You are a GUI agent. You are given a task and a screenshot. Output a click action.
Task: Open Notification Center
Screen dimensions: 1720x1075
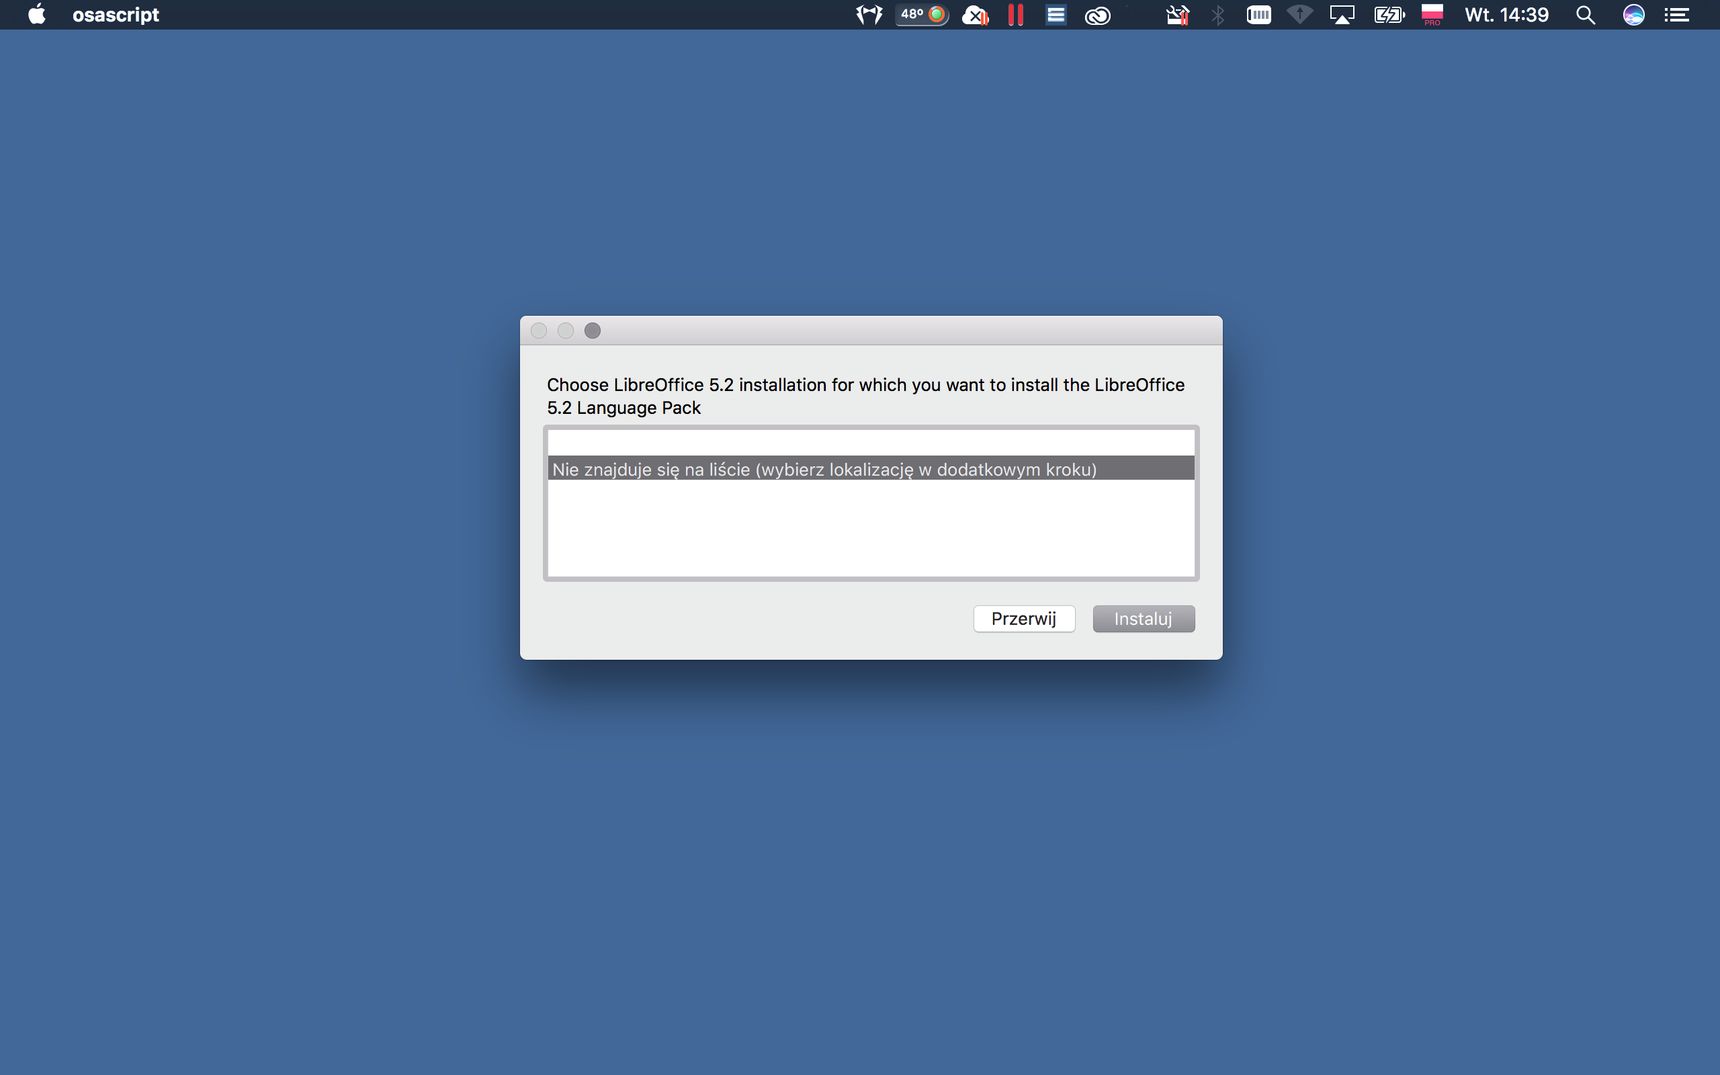1677,14
